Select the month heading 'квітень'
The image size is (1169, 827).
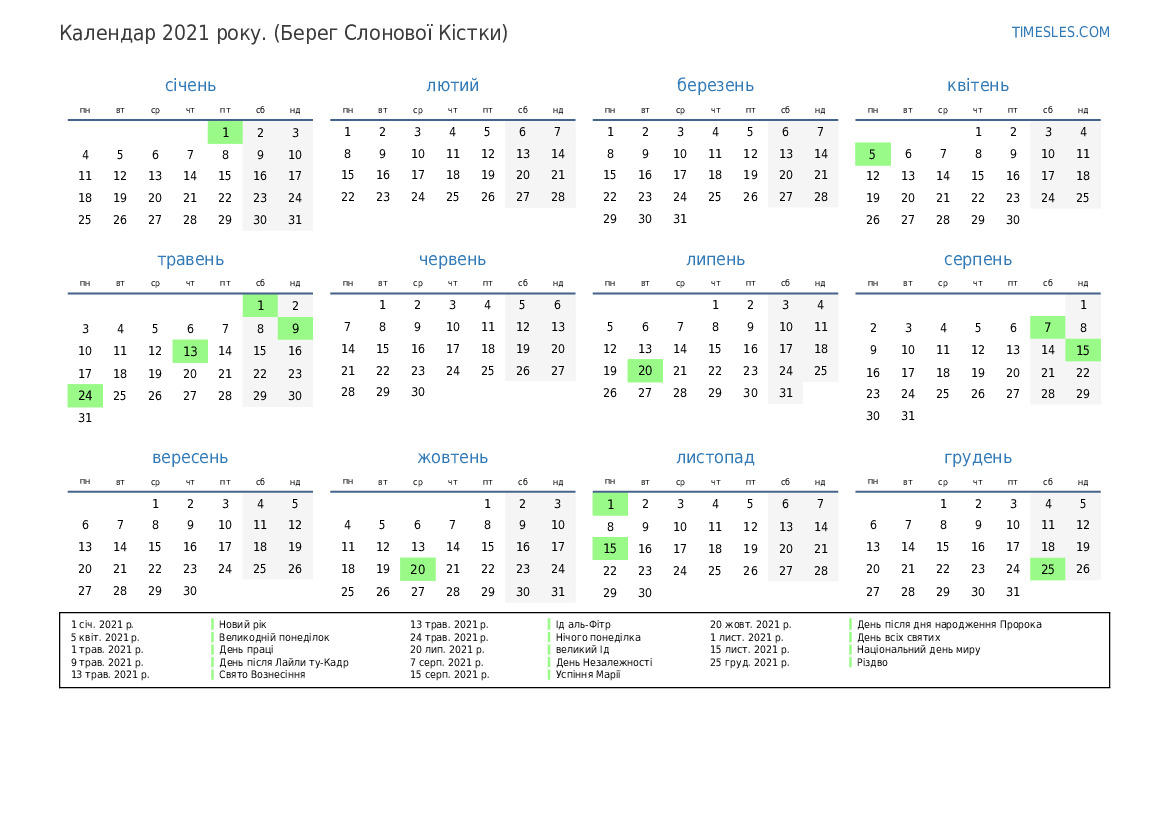tap(977, 85)
